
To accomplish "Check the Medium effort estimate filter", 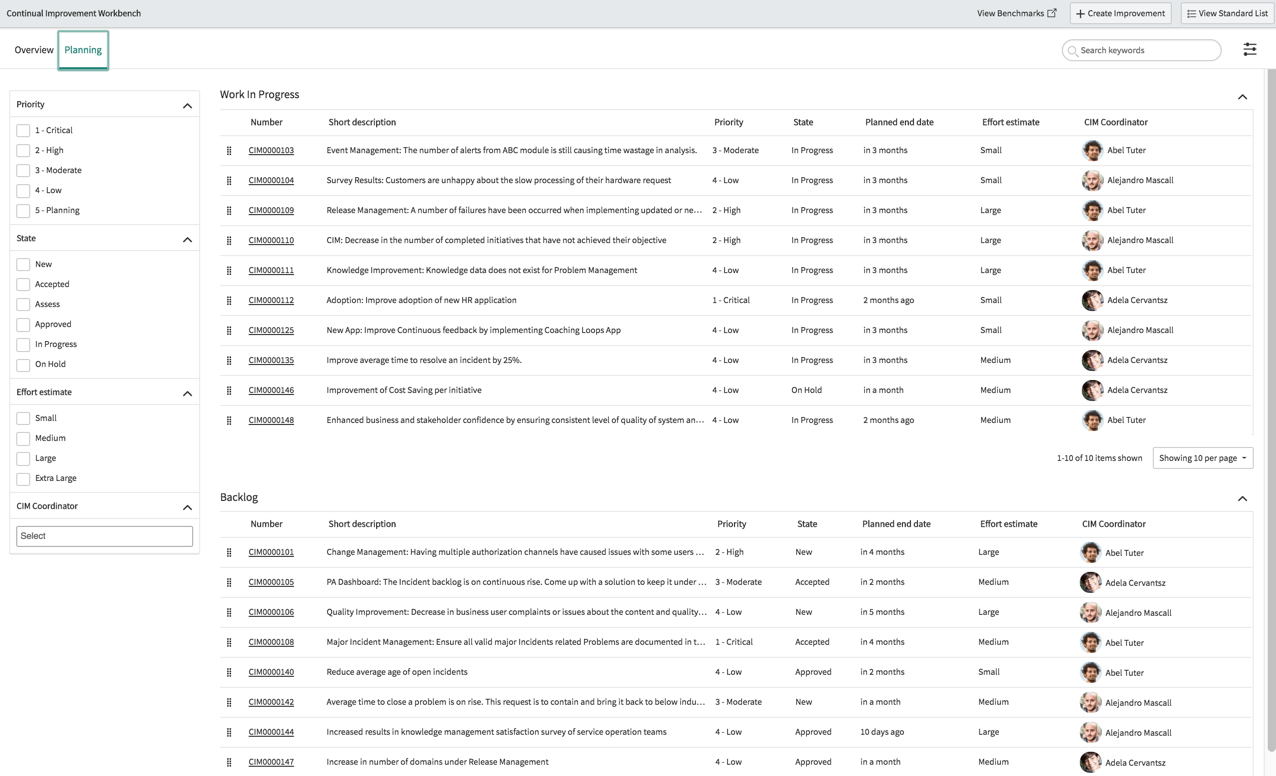I will click(x=23, y=438).
